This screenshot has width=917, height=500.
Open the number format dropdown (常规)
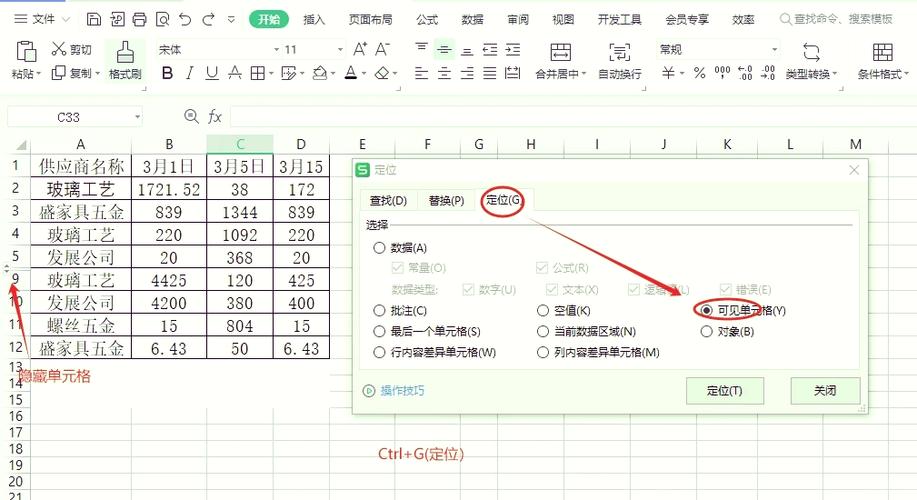pyautogui.click(x=774, y=50)
